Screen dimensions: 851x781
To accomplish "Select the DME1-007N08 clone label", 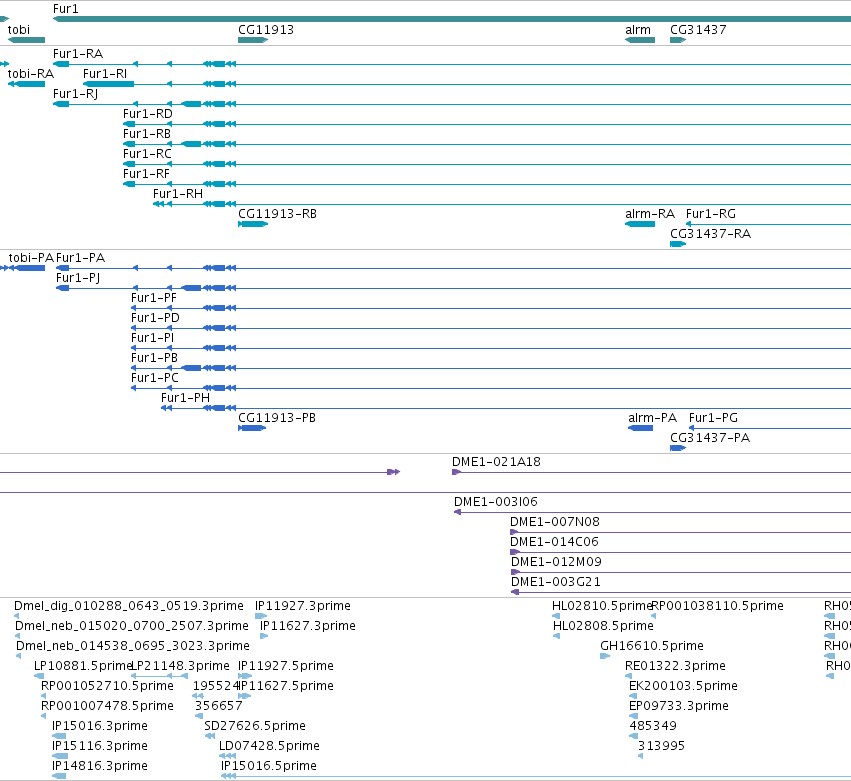I will 555,522.
